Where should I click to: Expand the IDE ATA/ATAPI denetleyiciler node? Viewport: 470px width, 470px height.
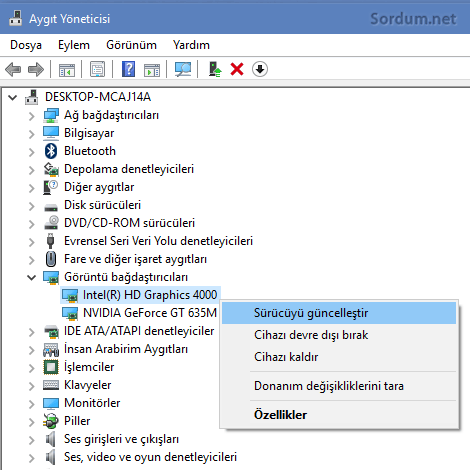pyautogui.click(x=31, y=332)
